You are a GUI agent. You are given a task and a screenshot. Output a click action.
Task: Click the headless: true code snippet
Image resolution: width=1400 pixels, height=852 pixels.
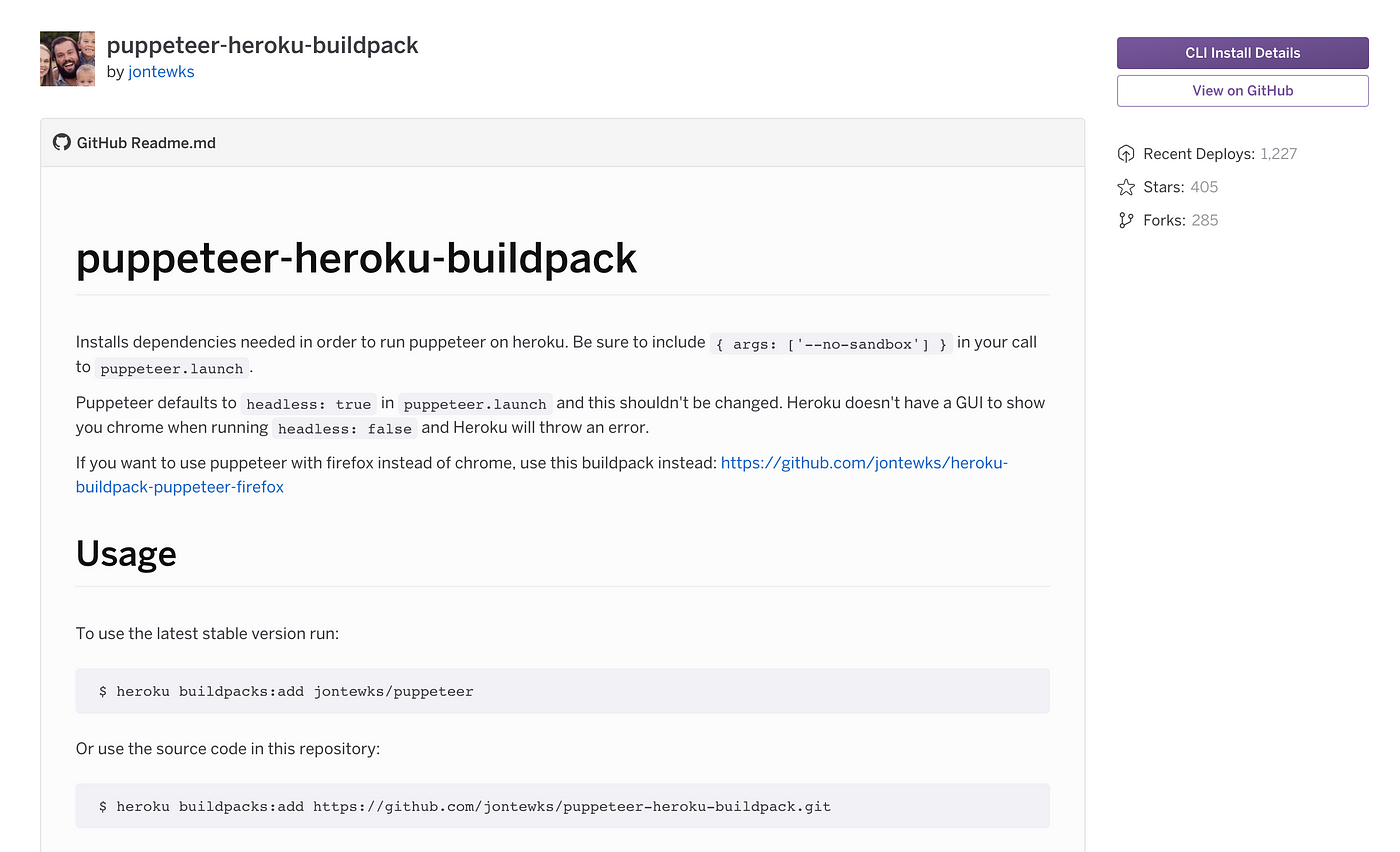click(x=308, y=404)
